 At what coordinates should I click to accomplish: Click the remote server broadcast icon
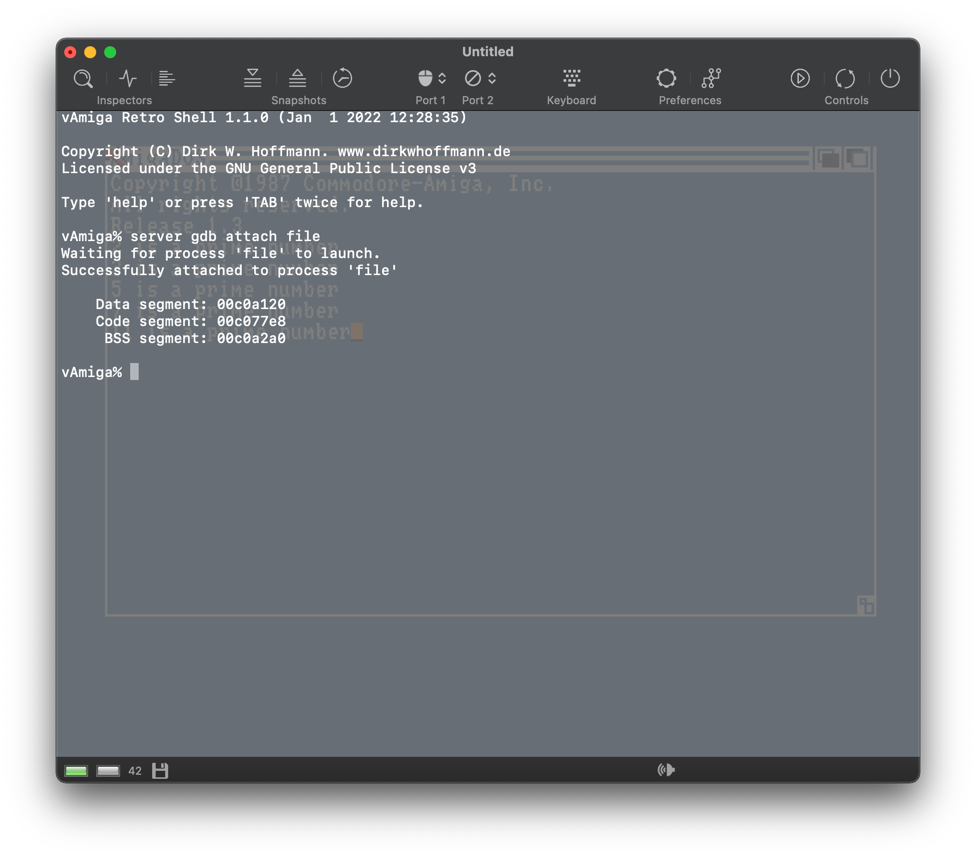tap(666, 770)
